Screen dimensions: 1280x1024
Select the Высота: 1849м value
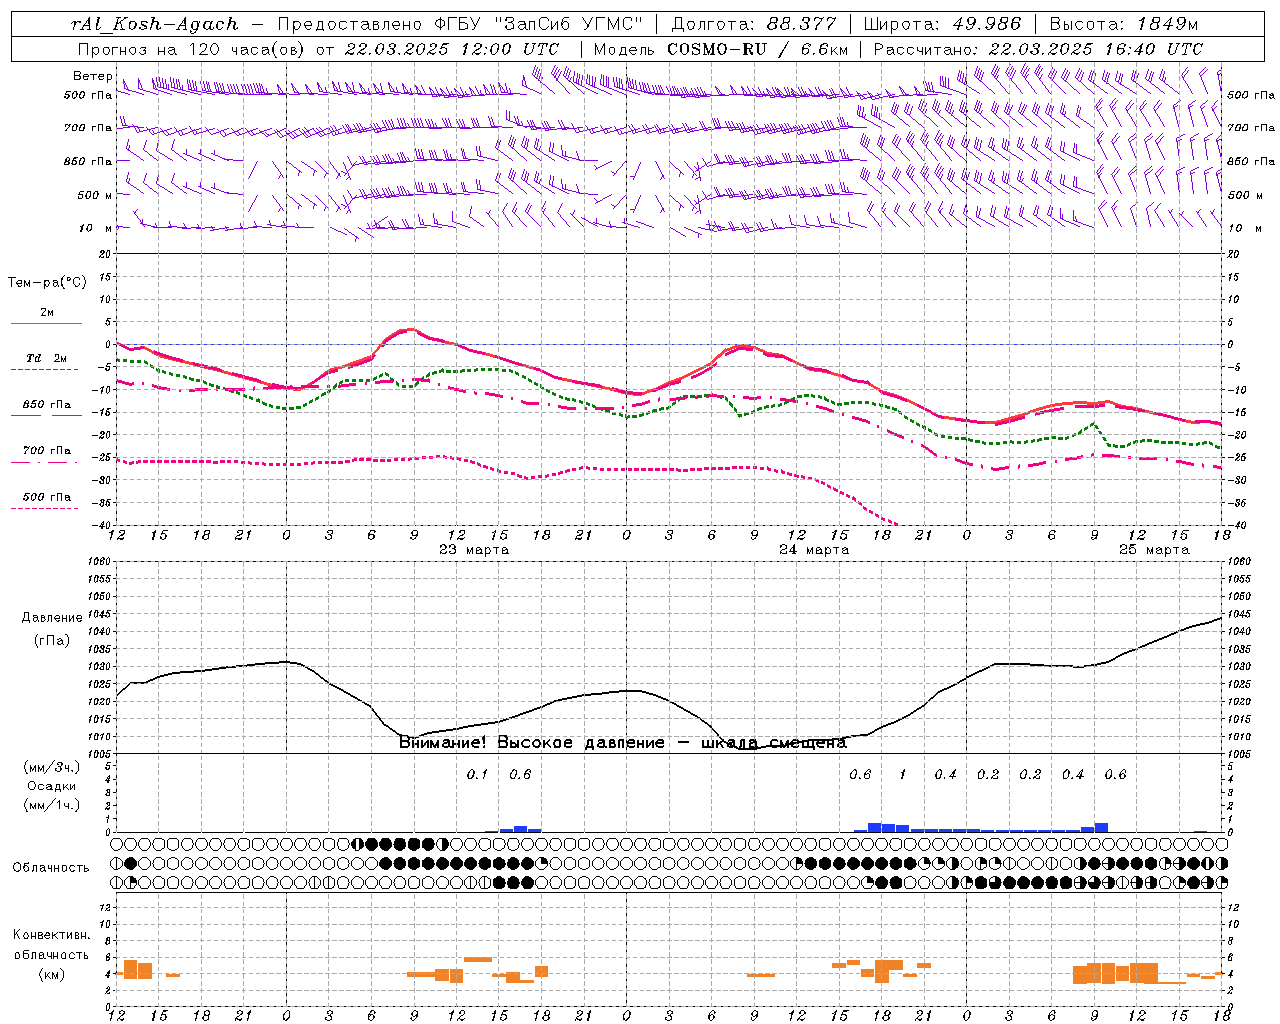(1124, 24)
